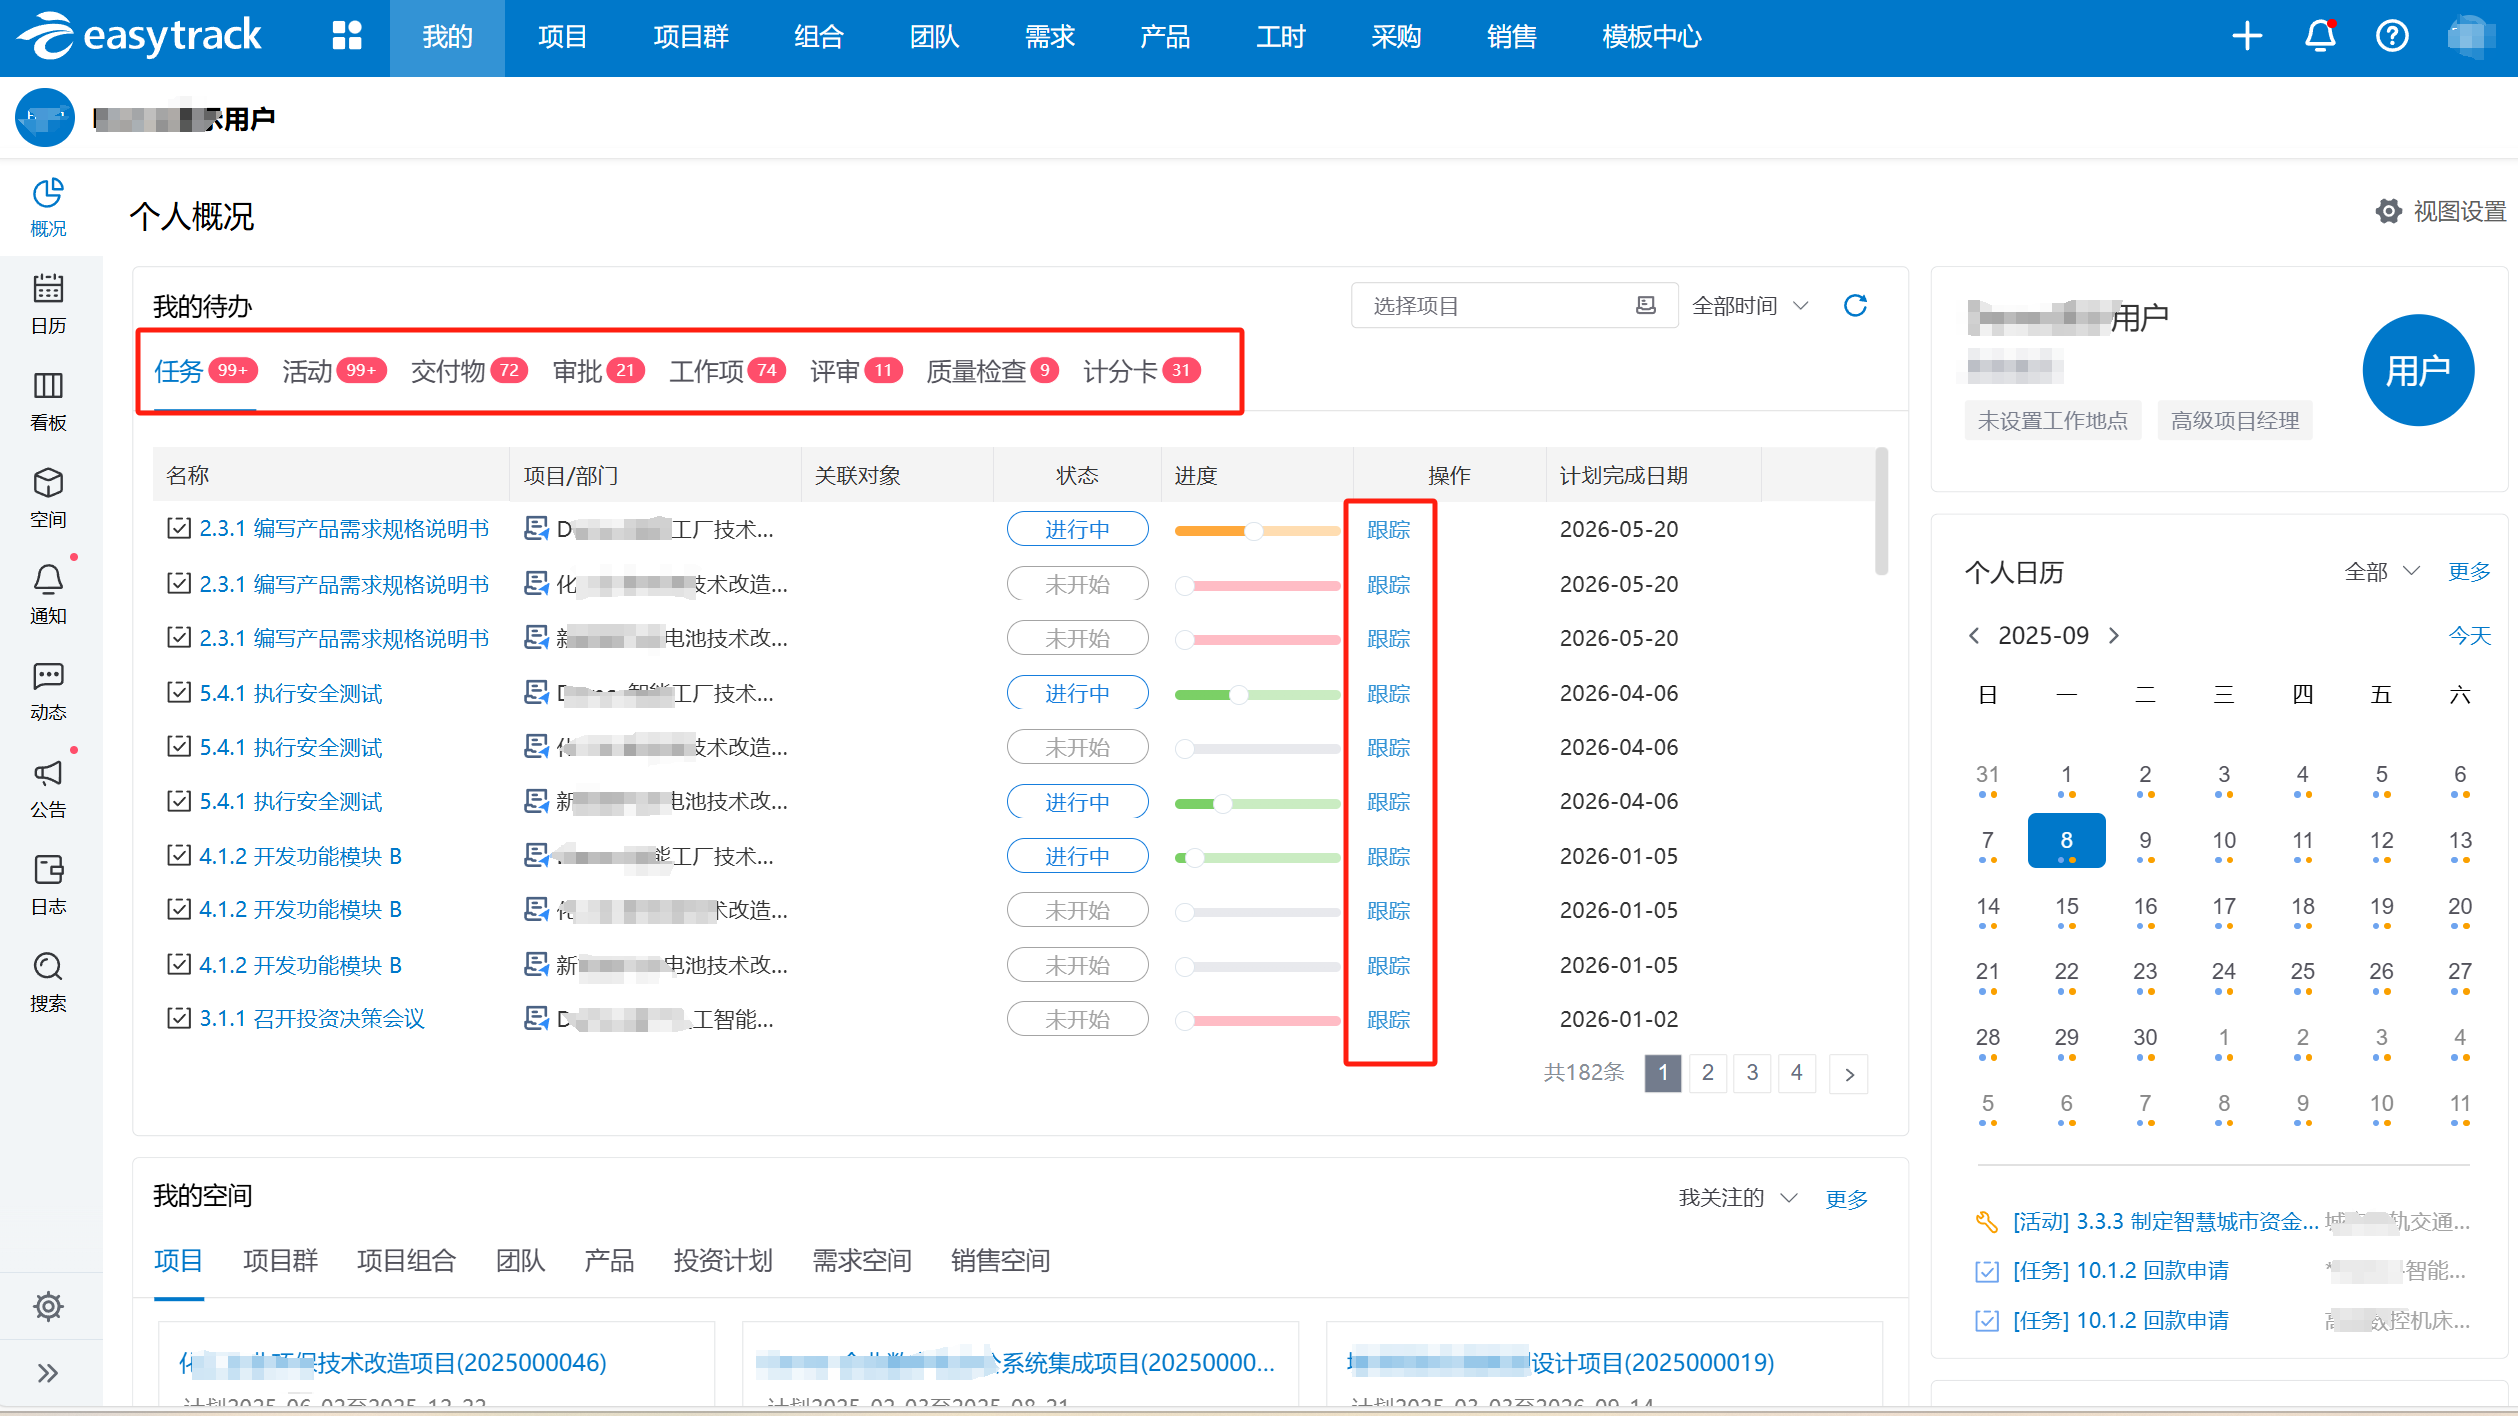Click 跟踪 for the 2026-01-02 task
Viewport: 2518px width, 1416px height.
(x=1388, y=1019)
